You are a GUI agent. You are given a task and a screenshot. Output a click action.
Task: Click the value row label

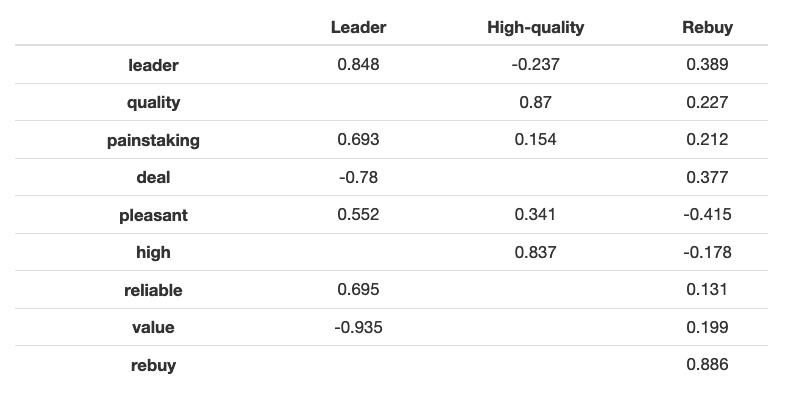pyautogui.click(x=153, y=328)
